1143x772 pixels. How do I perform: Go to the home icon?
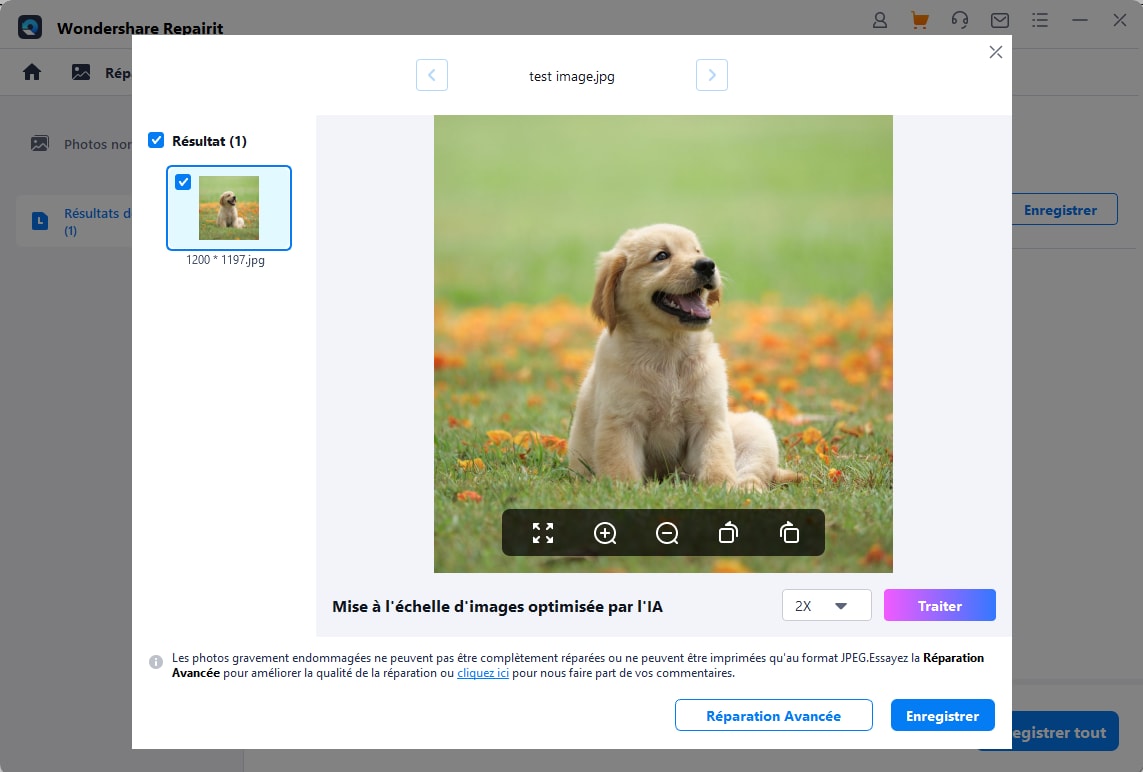pos(32,72)
